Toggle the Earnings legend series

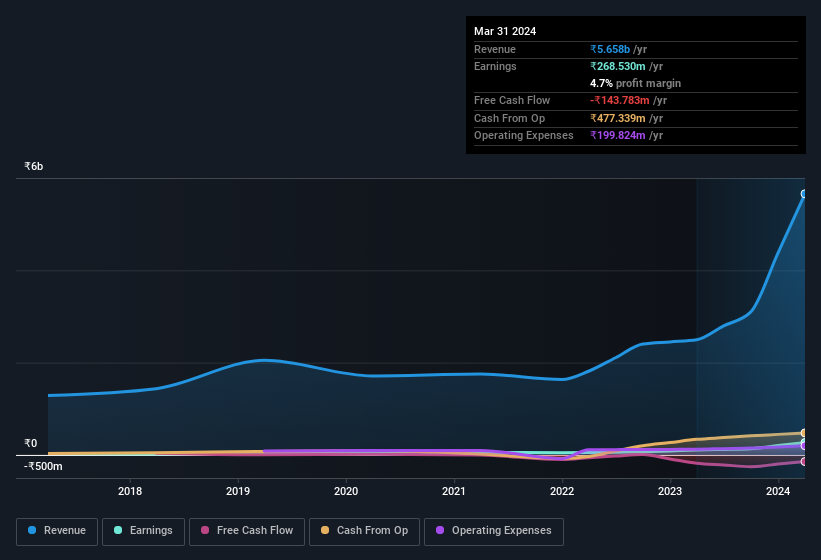click(x=143, y=532)
